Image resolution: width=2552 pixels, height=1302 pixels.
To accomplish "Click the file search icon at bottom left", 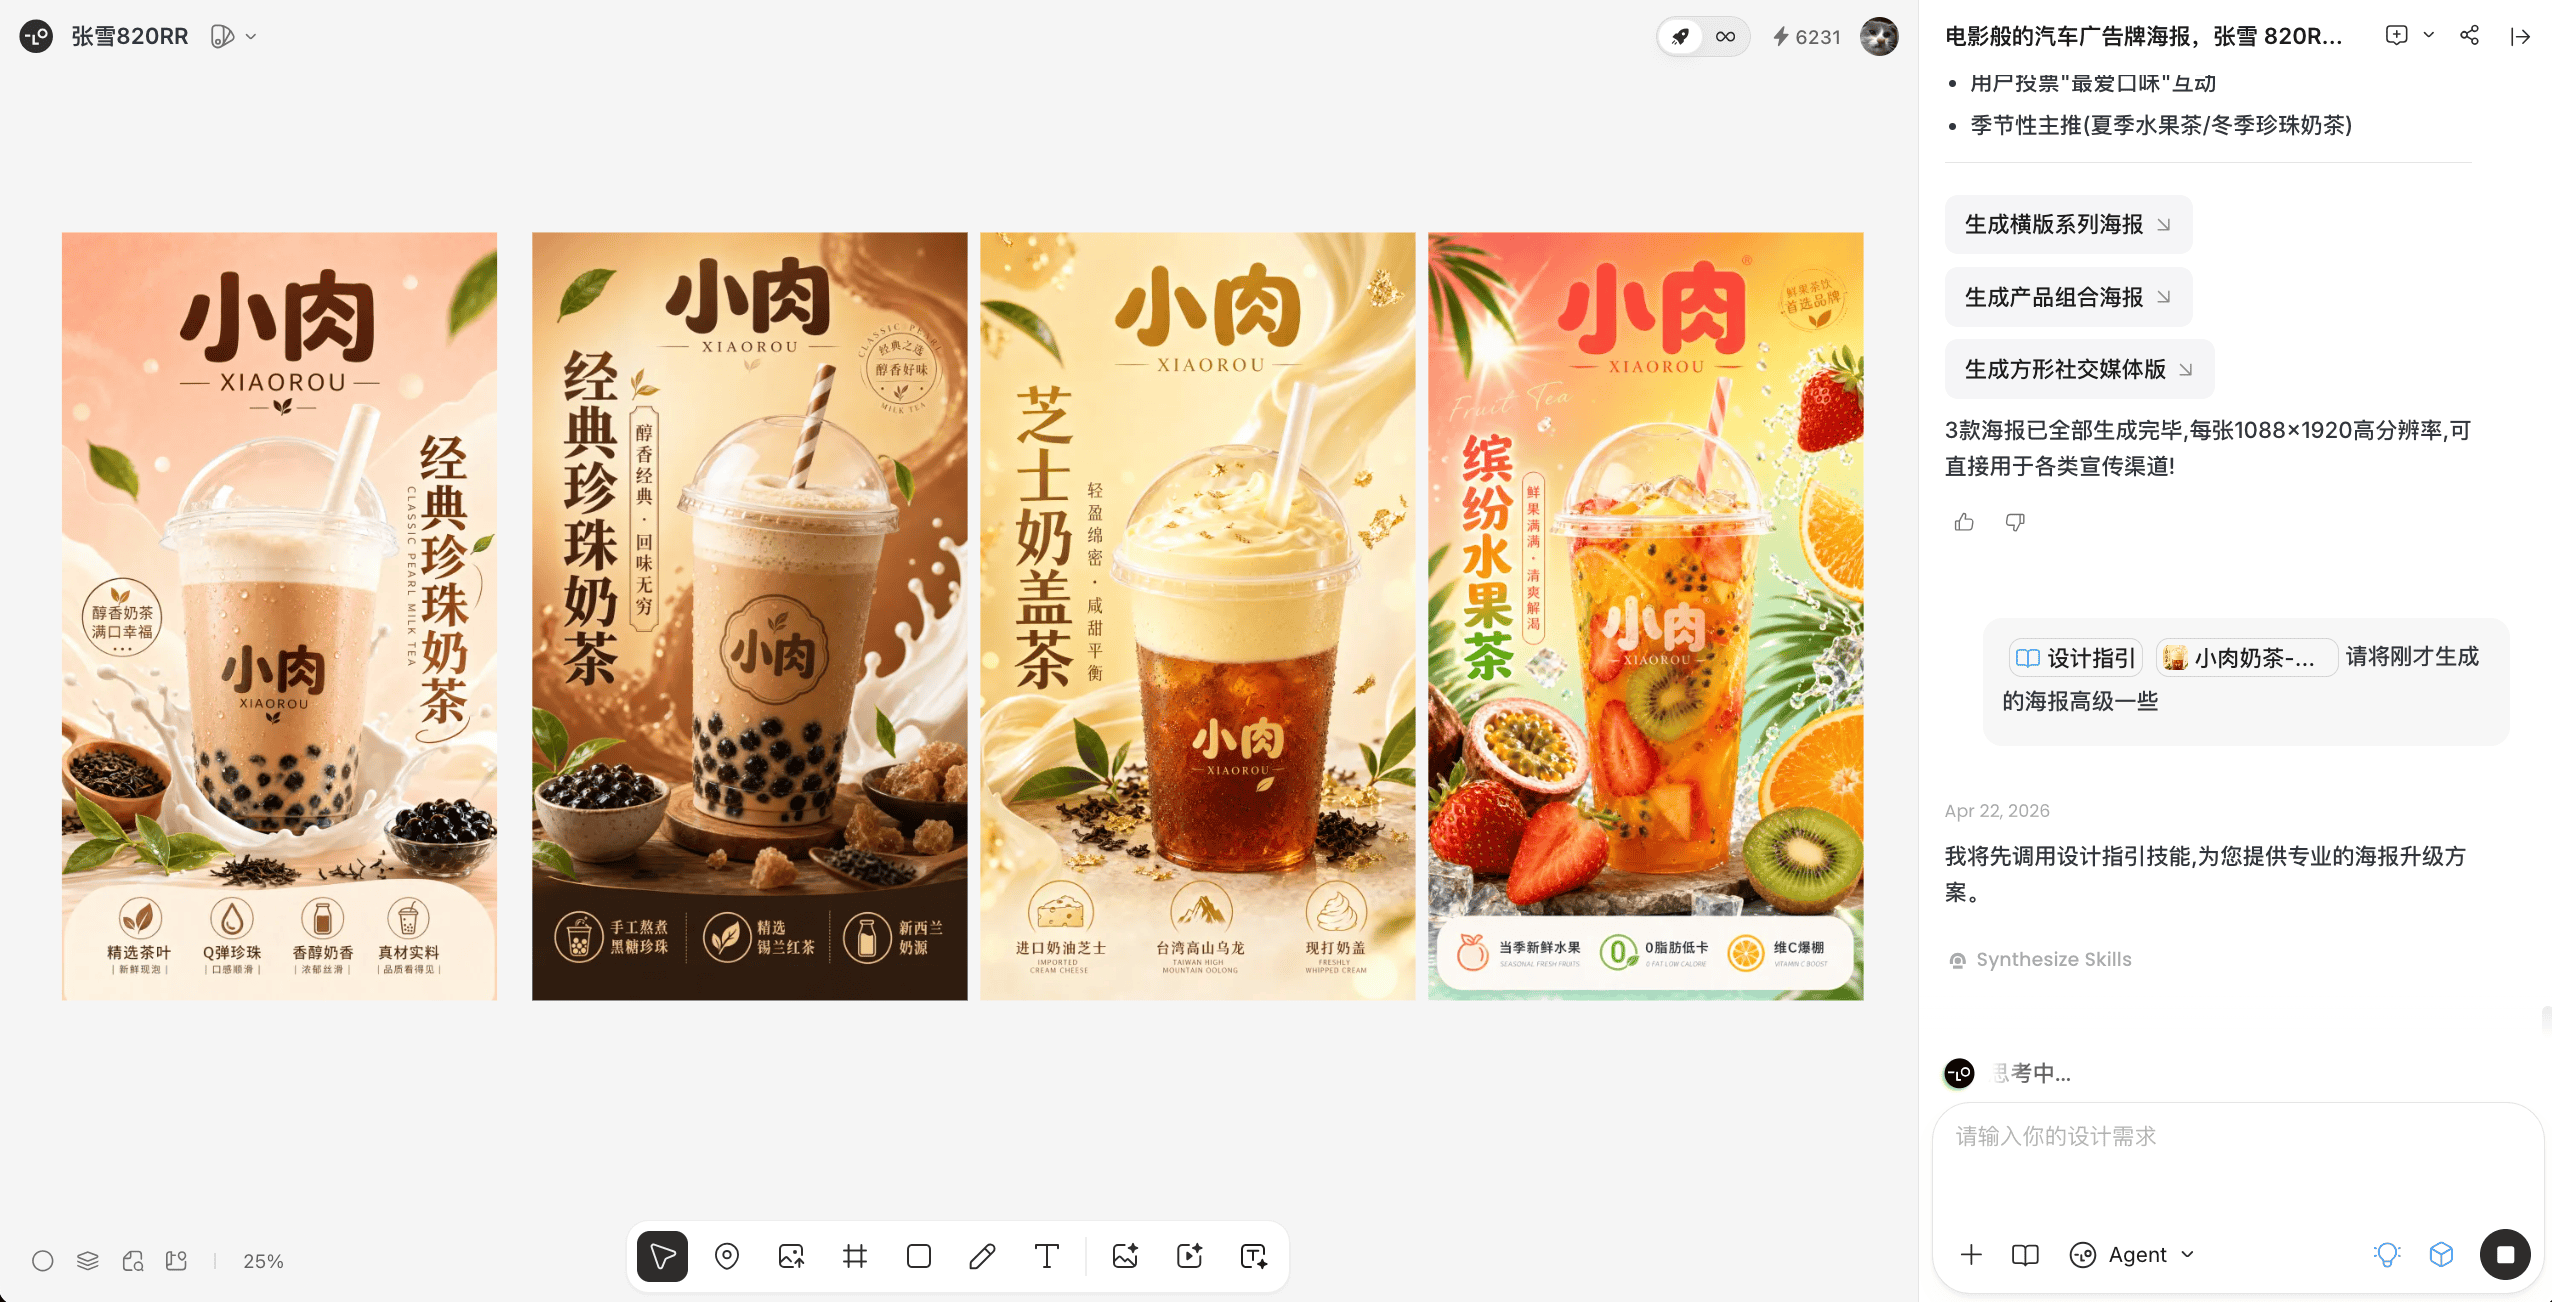I will point(133,1261).
